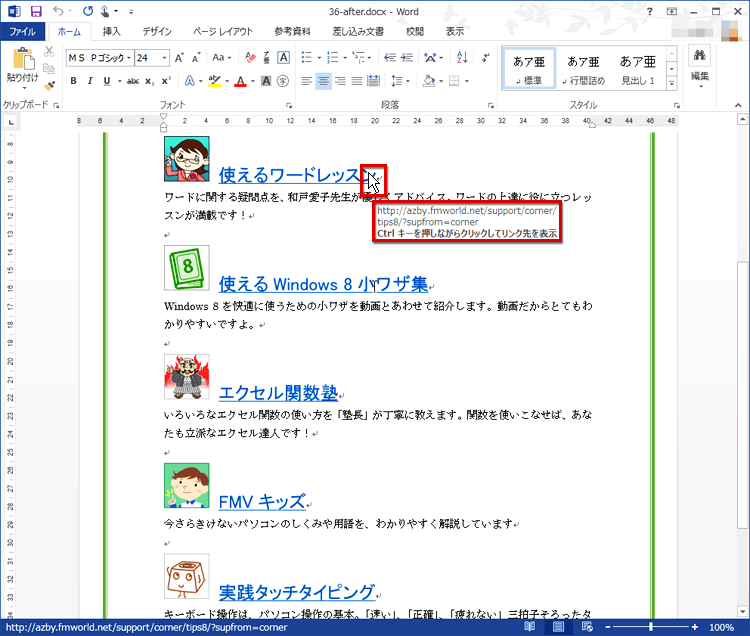Click the enclosed character icon

[283, 81]
